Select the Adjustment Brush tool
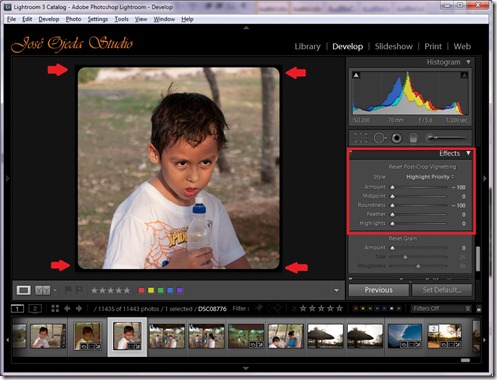This screenshot has width=497, height=380. point(446,137)
